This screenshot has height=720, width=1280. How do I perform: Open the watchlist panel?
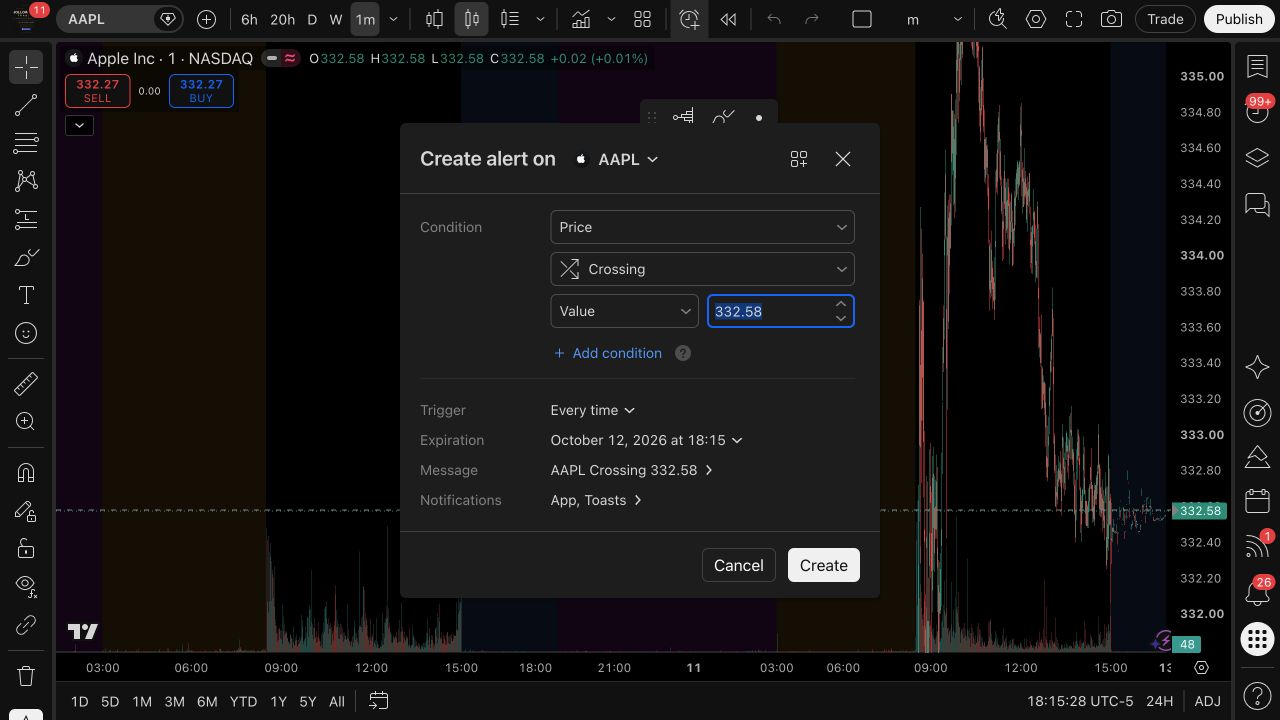pyautogui.click(x=1257, y=67)
